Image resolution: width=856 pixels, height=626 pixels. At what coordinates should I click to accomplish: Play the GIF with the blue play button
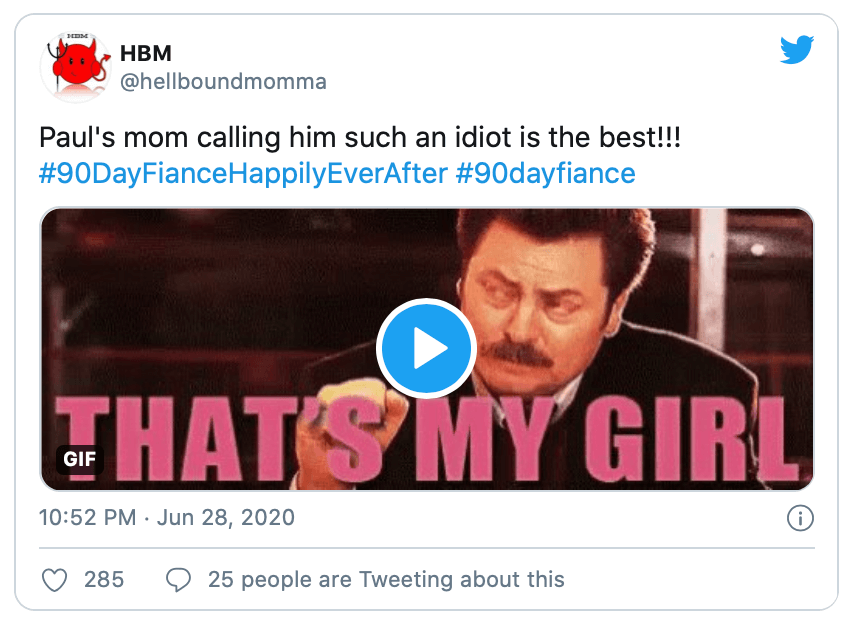[426, 349]
